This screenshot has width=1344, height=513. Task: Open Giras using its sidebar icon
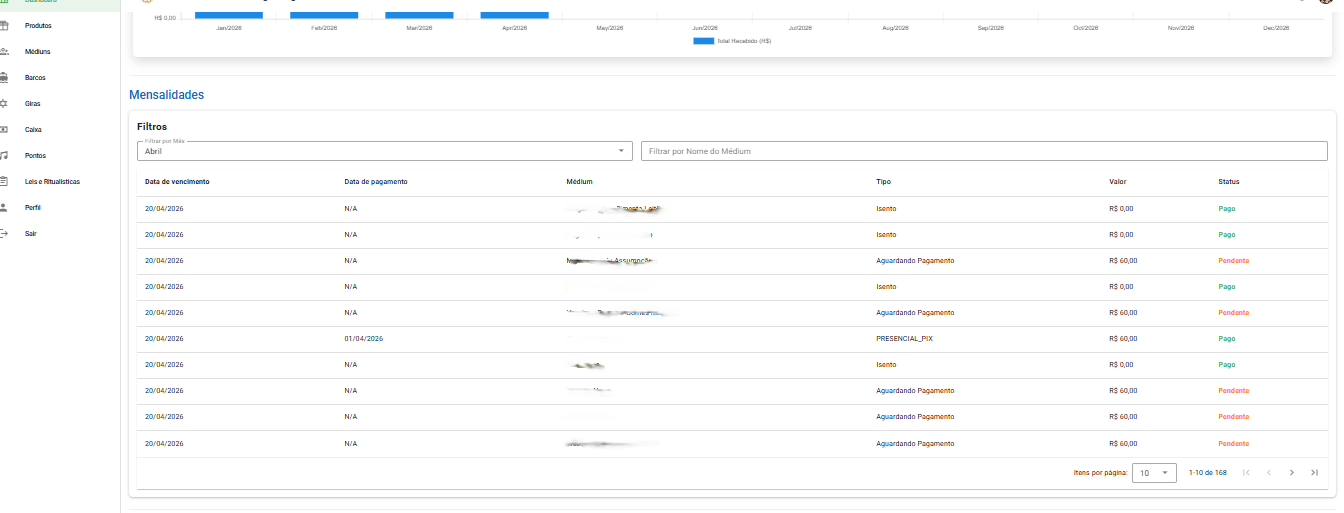(x=4, y=103)
